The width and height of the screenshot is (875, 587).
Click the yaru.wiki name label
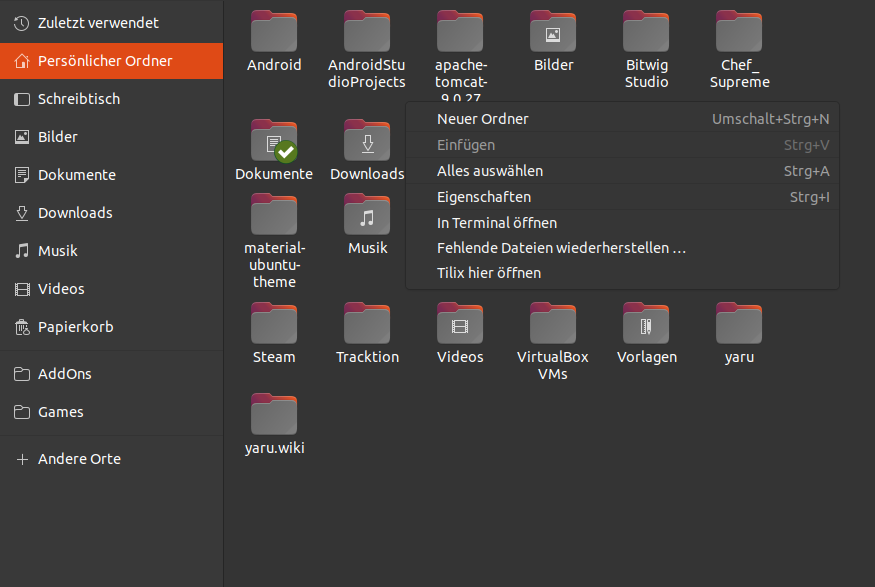click(x=275, y=448)
